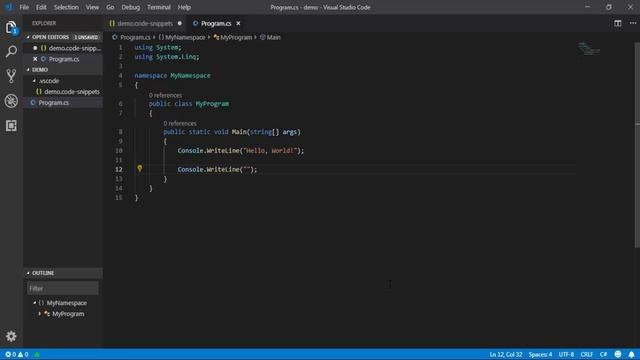Click errors and warnings status indicator

click(17, 354)
